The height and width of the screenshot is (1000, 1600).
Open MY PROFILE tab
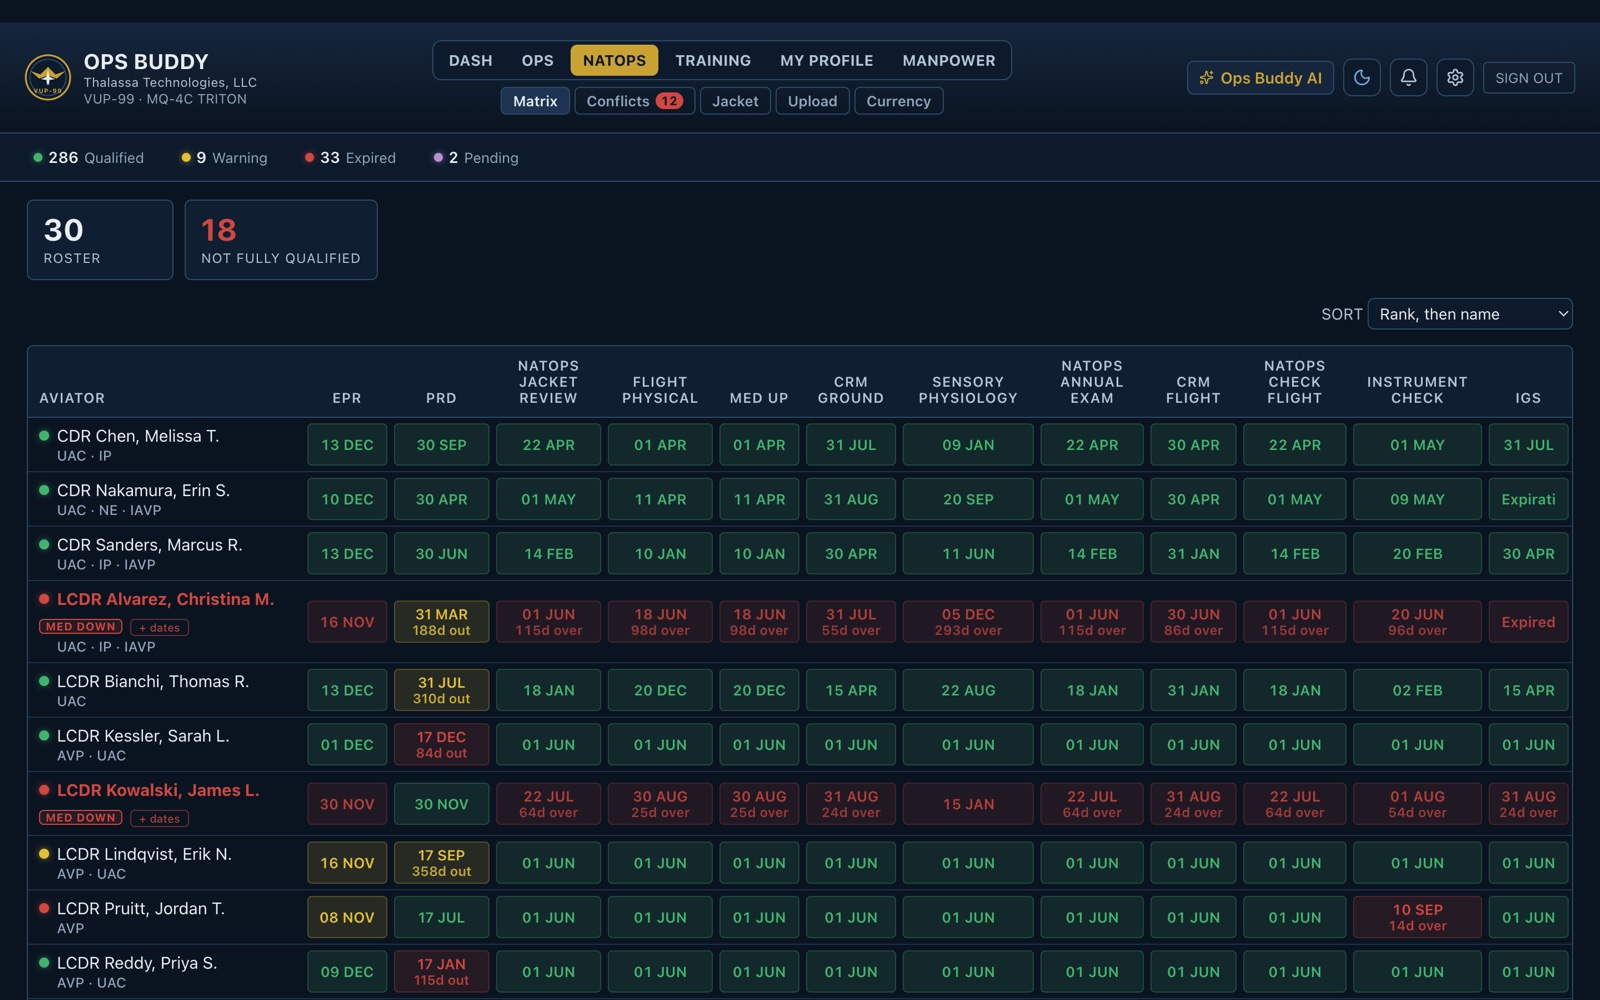(x=826, y=60)
